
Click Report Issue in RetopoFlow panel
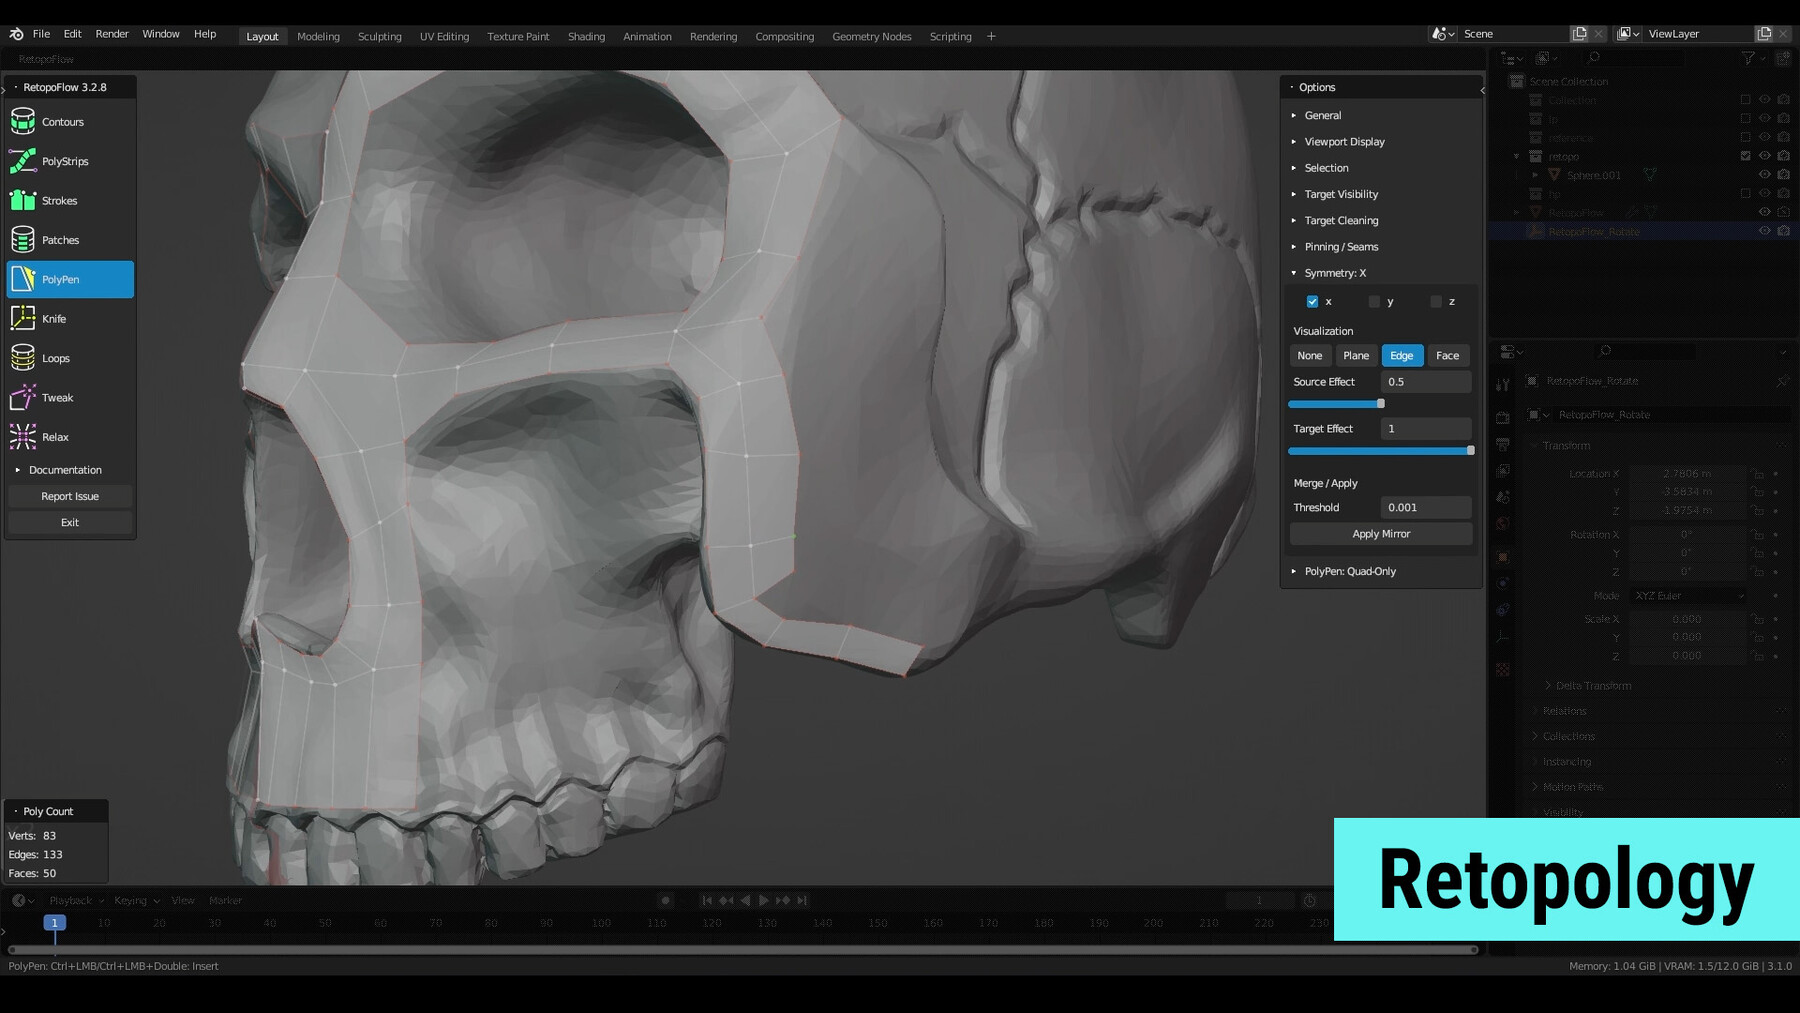point(69,496)
